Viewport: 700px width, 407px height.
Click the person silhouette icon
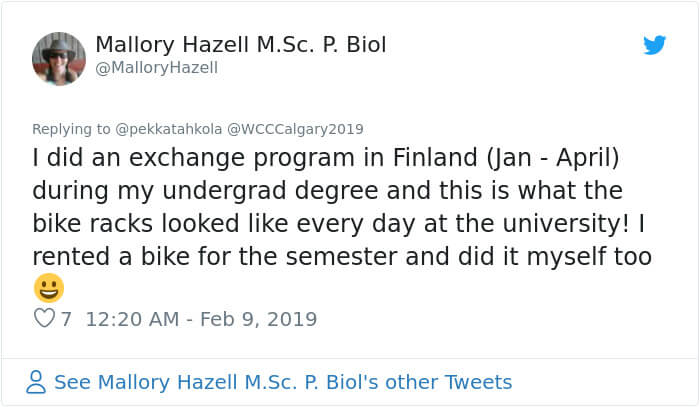(37, 382)
